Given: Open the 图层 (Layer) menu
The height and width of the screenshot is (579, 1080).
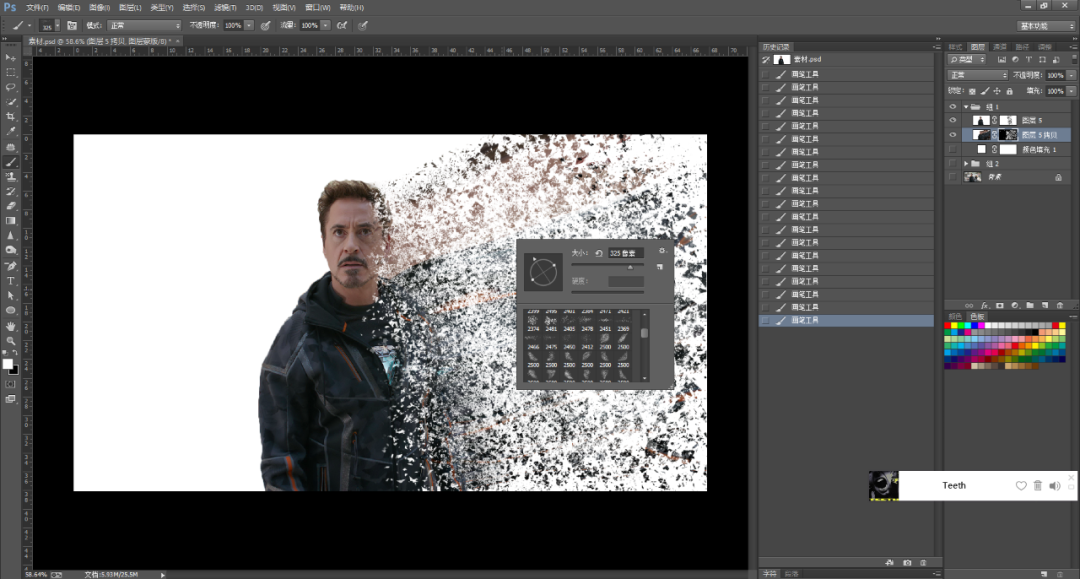Looking at the screenshot, I should [x=129, y=8].
